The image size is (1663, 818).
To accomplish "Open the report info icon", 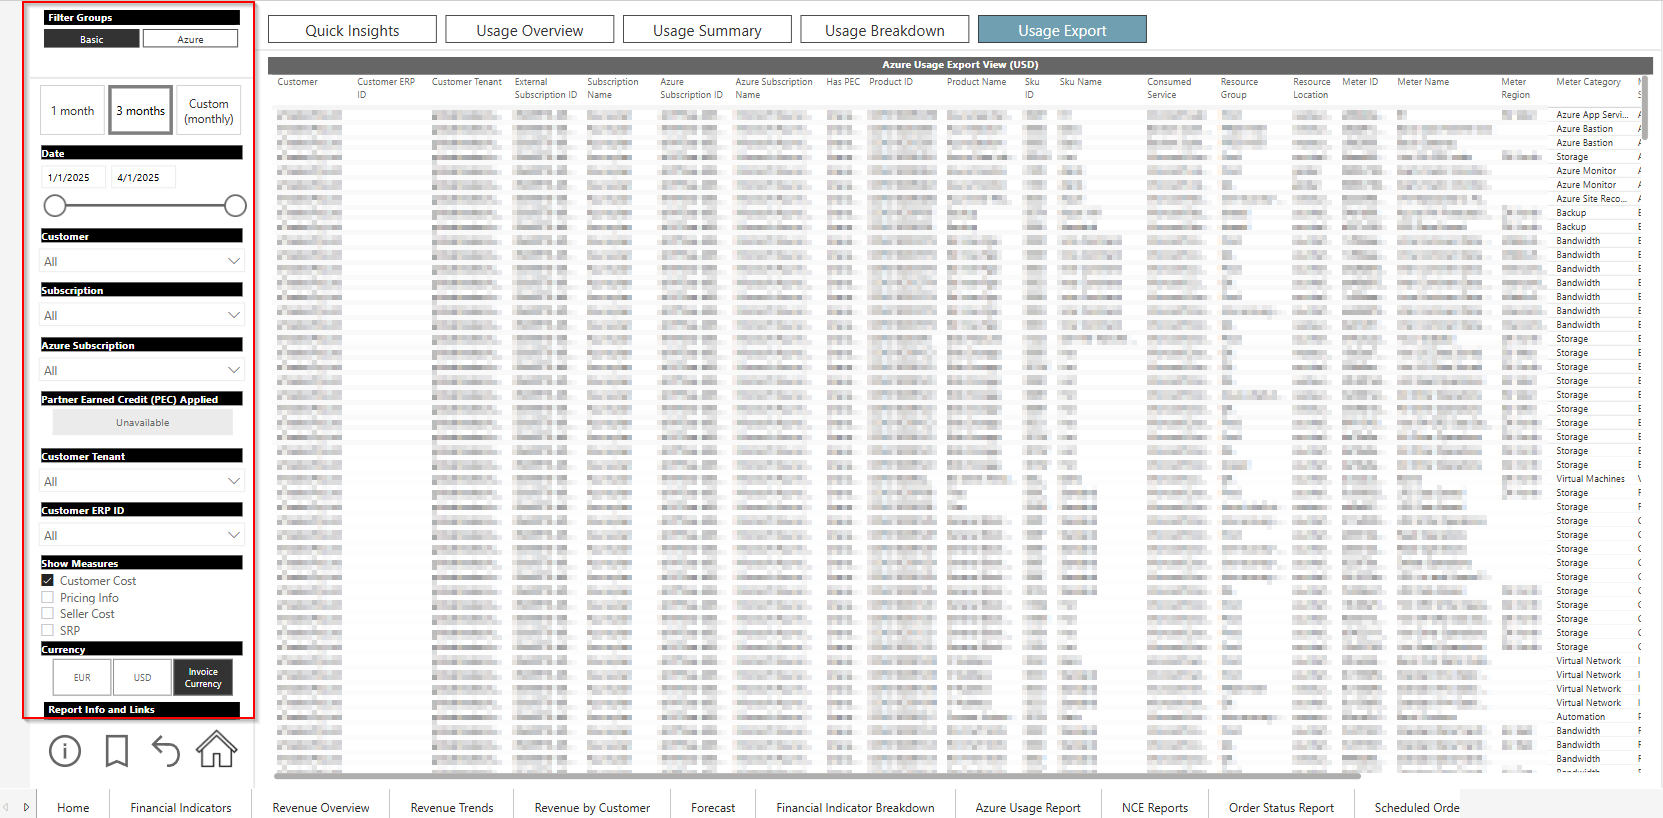I will point(65,751).
